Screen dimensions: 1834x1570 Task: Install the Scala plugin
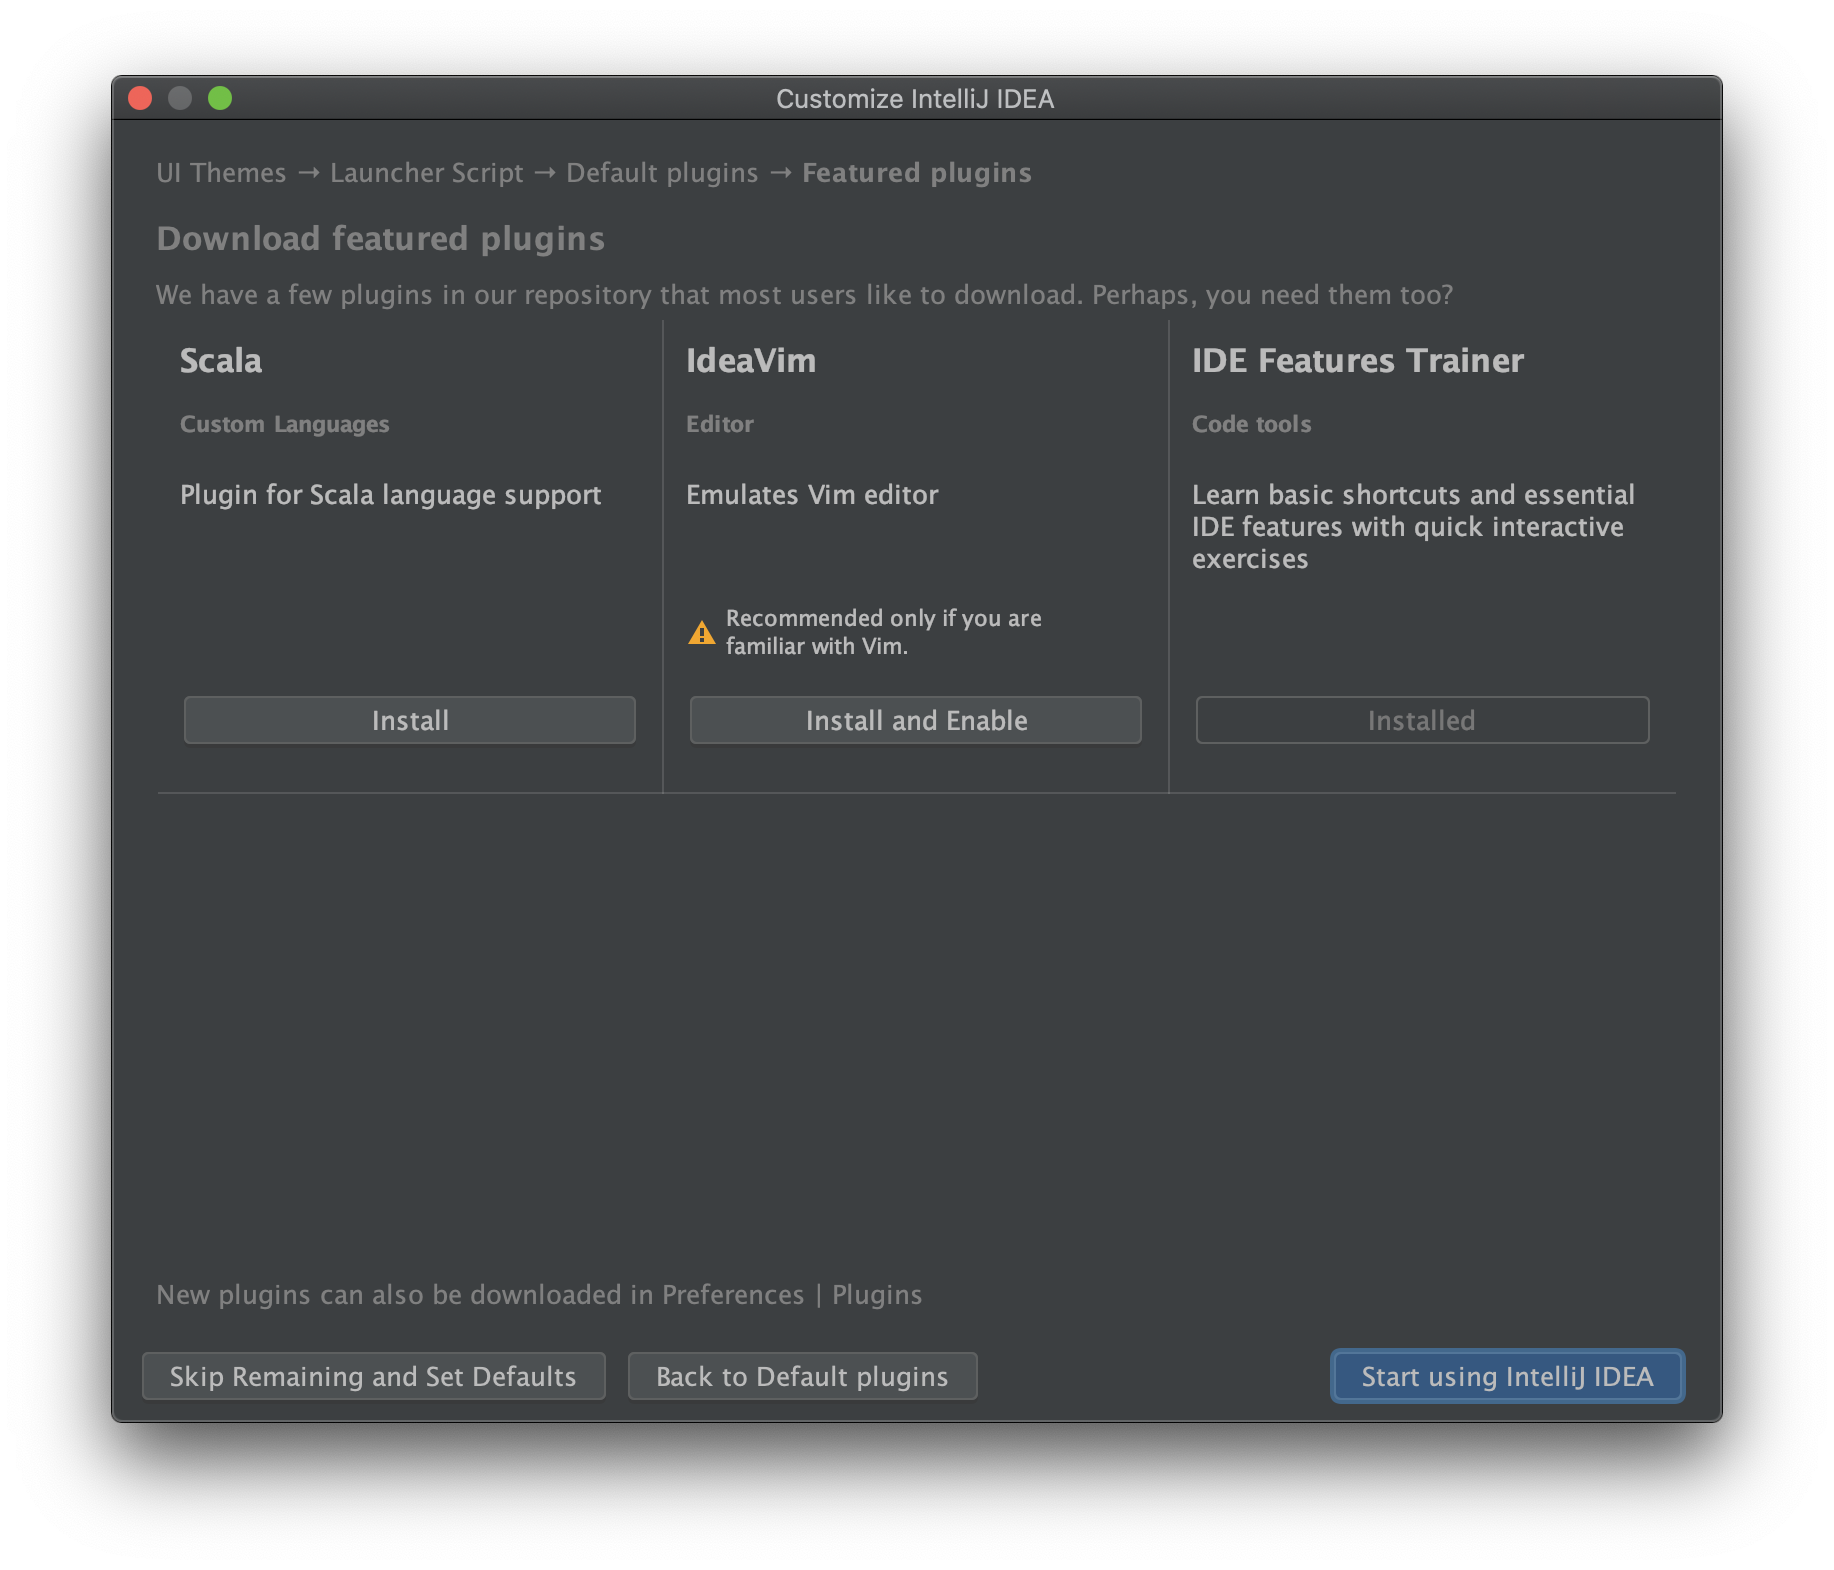click(409, 720)
